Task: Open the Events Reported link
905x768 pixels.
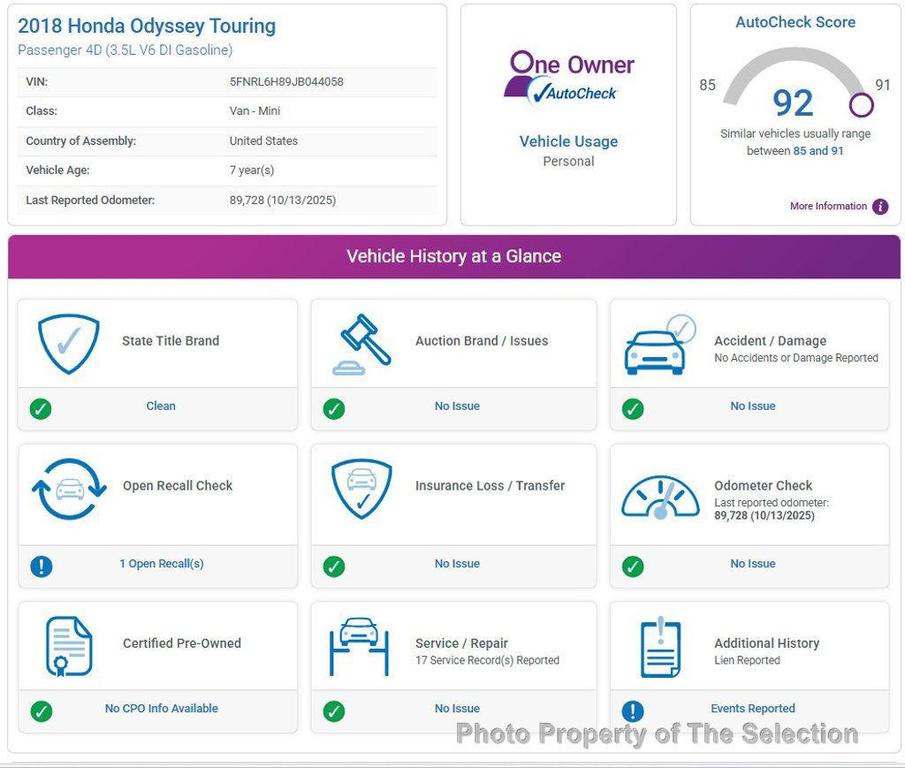Action: pos(752,709)
